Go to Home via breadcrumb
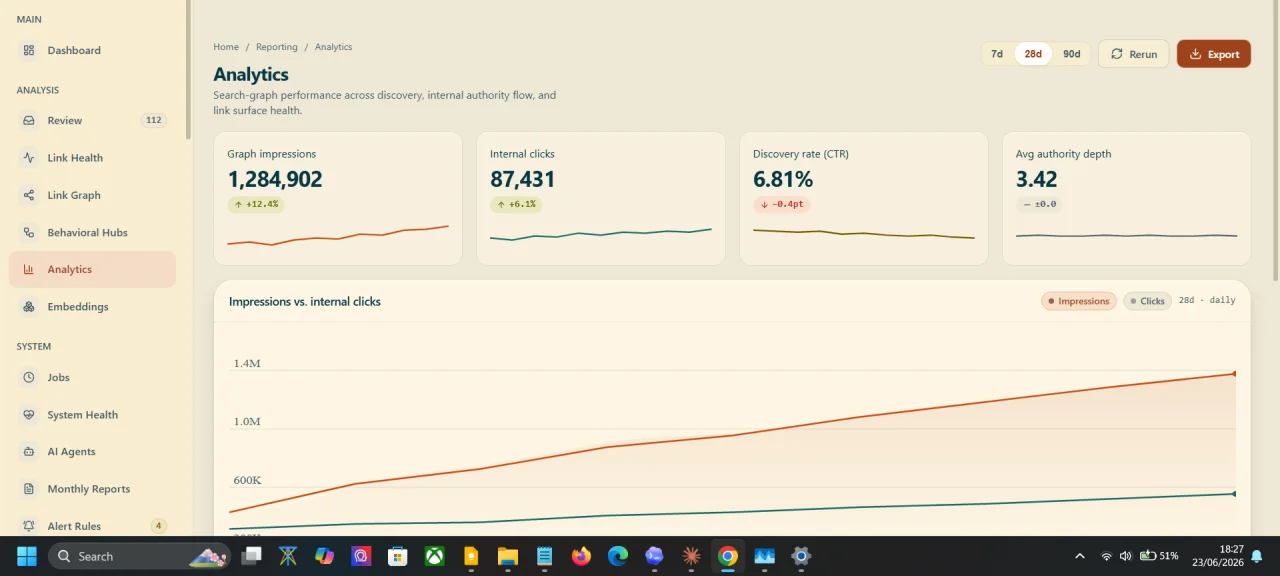 (x=226, y=47)
